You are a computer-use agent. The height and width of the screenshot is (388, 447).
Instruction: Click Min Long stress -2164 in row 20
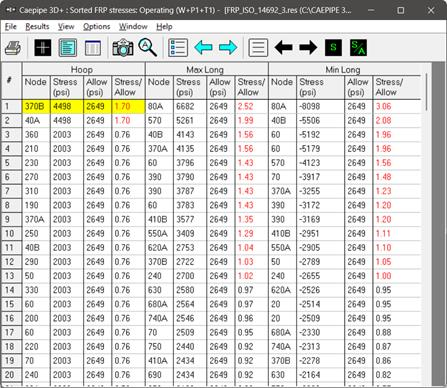[x=320, y=375]
